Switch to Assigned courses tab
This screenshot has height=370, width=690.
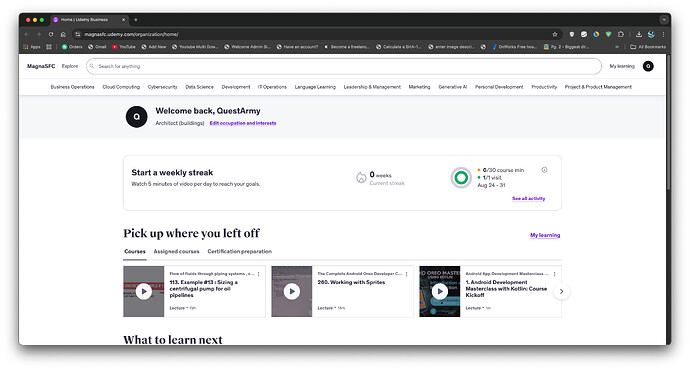click(176, 252)
